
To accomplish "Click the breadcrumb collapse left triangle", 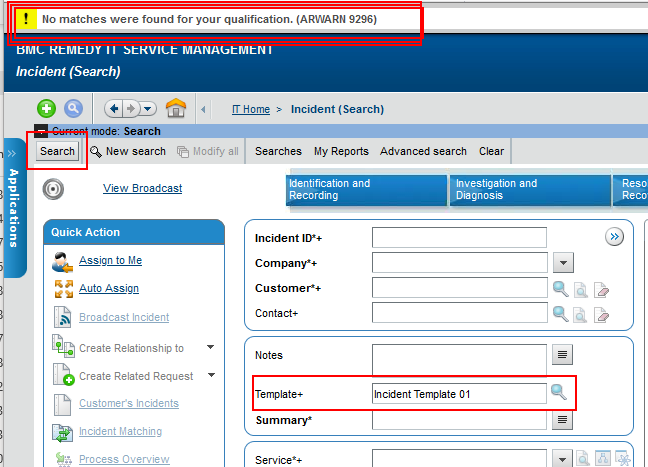I will [x=203, y=110].
